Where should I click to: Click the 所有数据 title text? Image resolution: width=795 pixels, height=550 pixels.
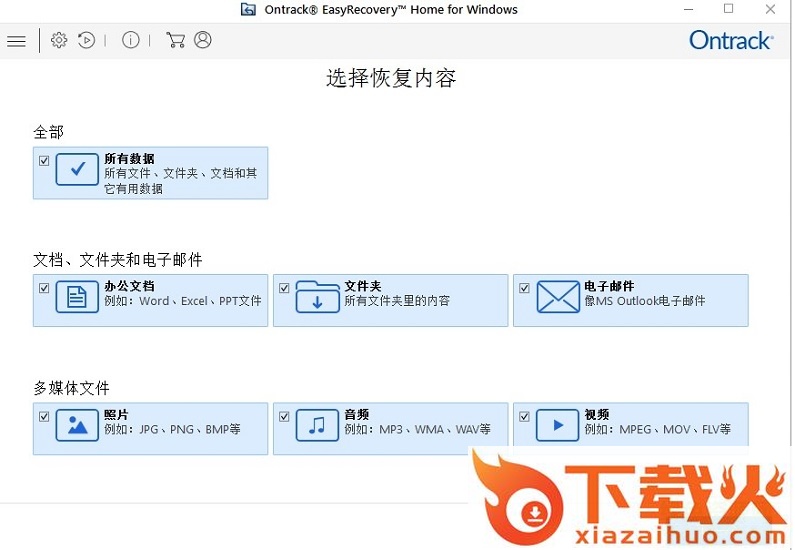click(129, 159)
